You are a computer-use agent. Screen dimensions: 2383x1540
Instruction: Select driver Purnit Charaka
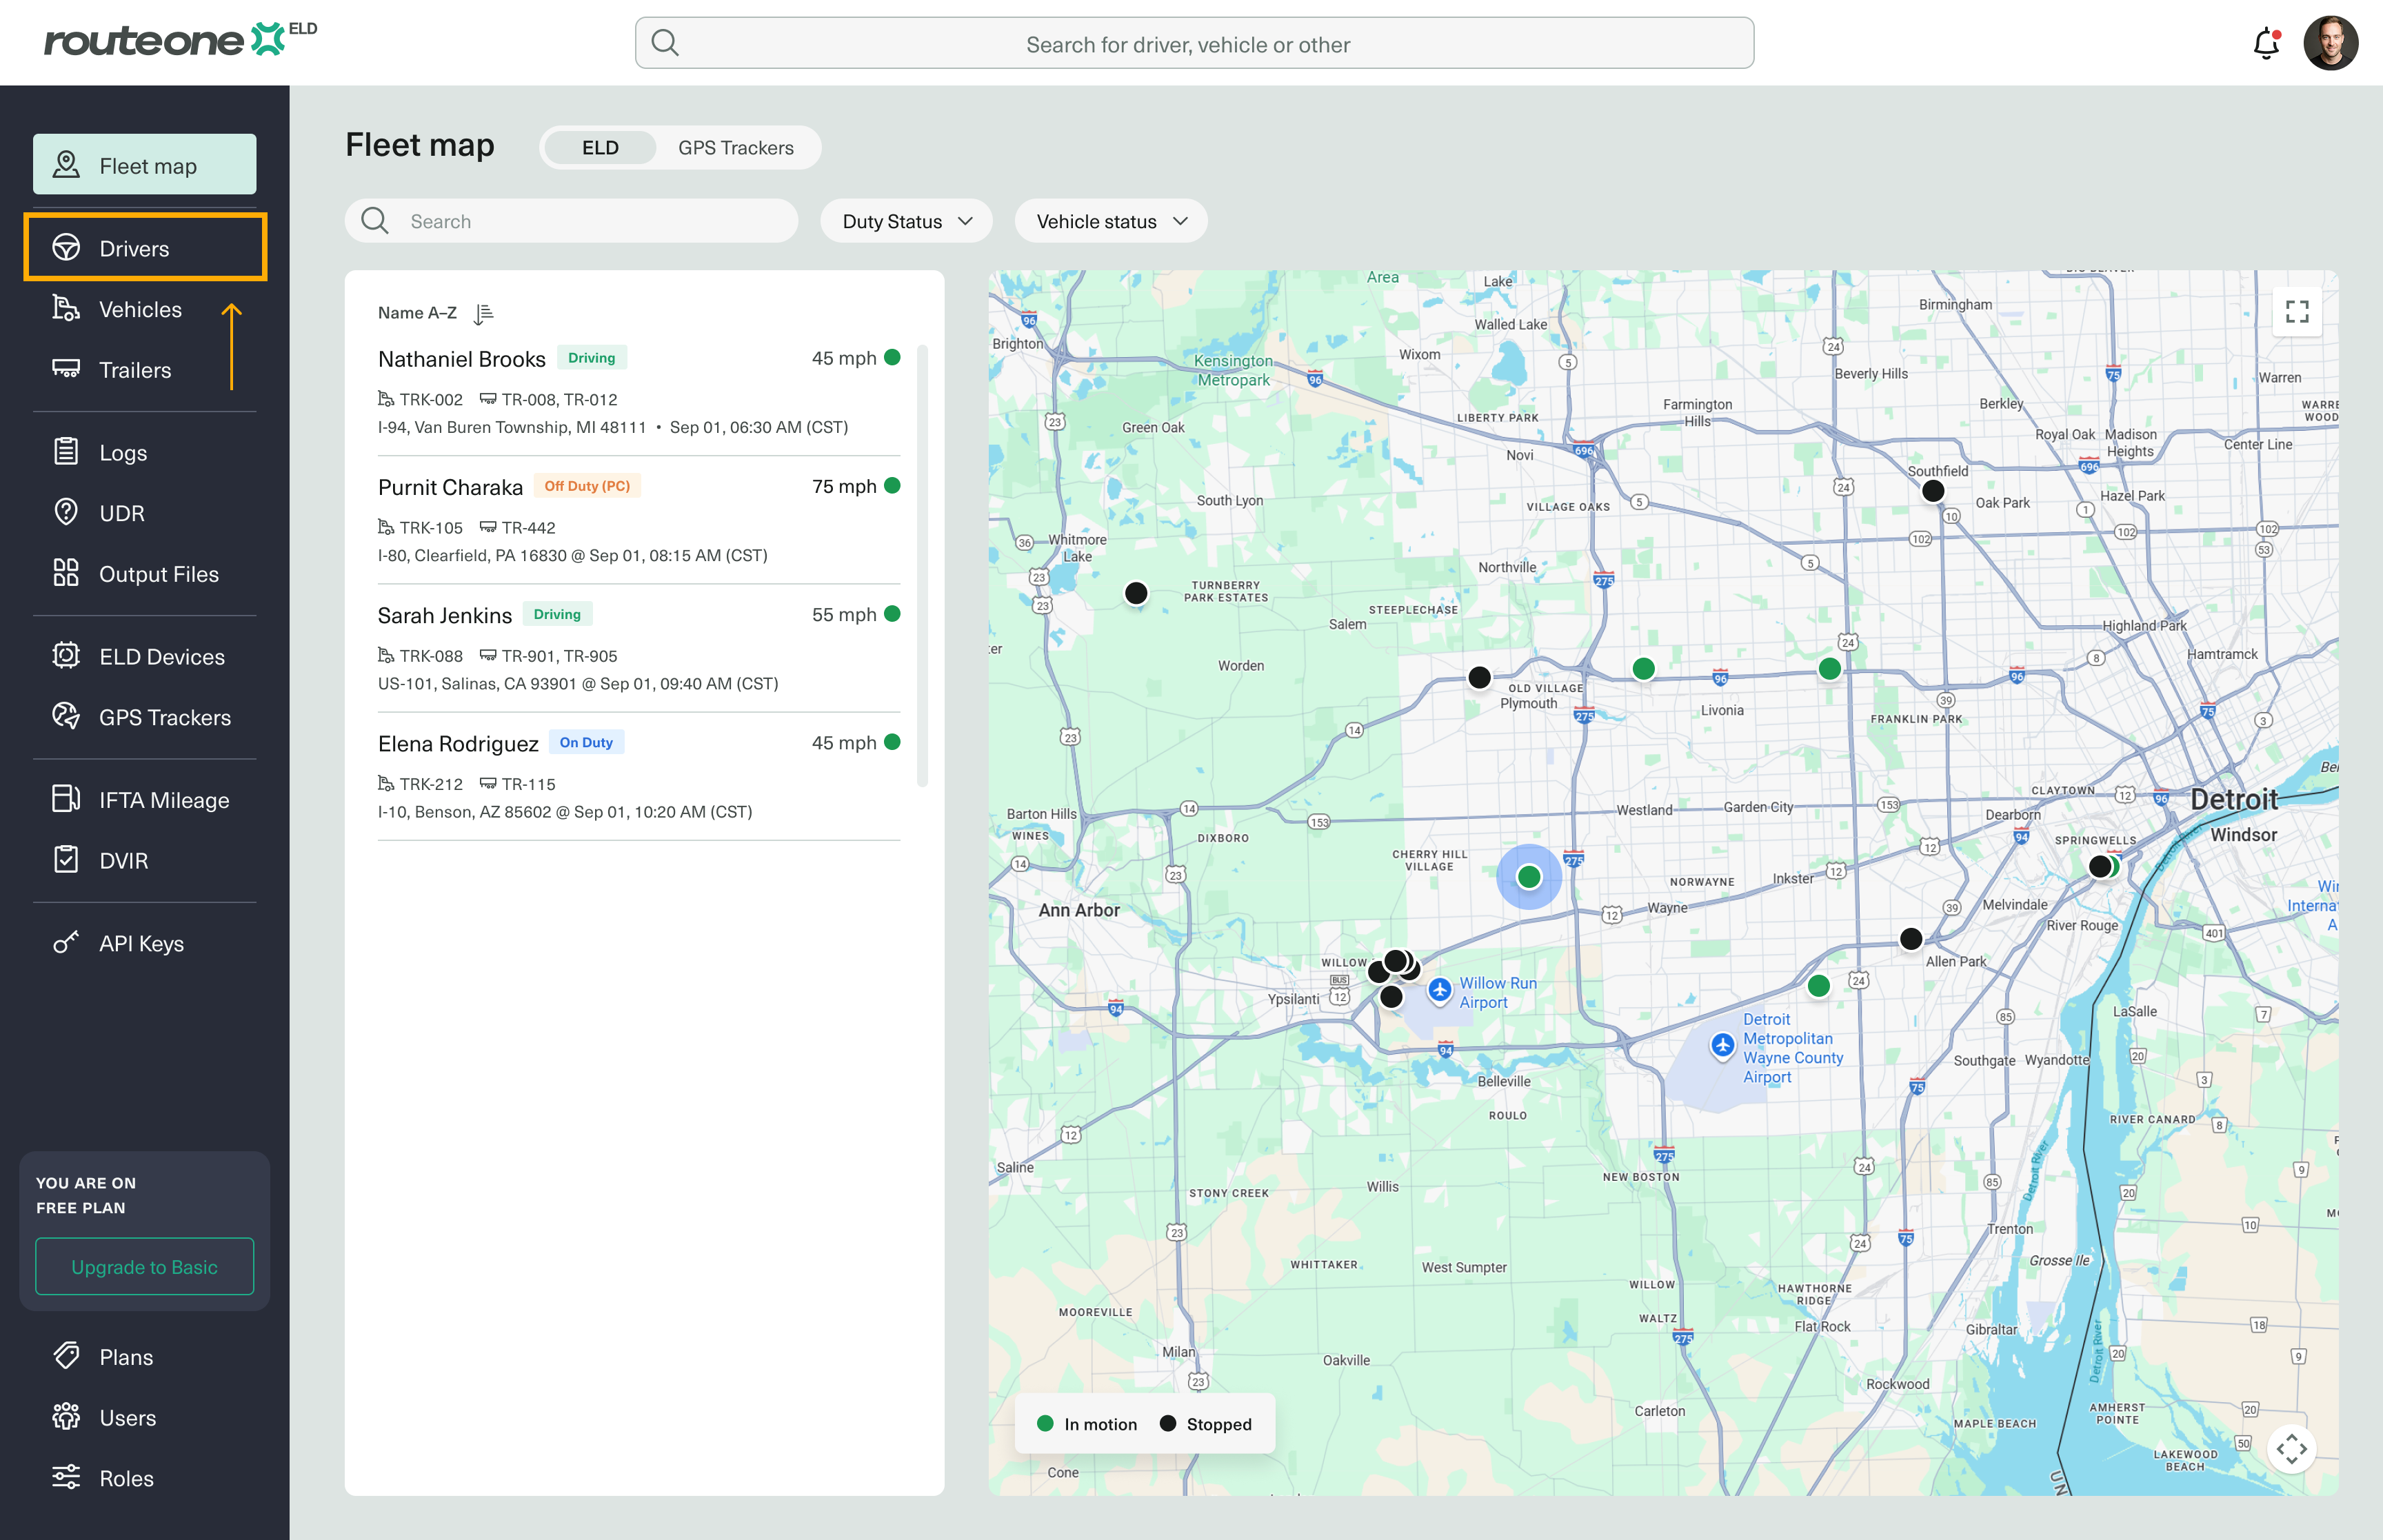click(x=639, y=520)
